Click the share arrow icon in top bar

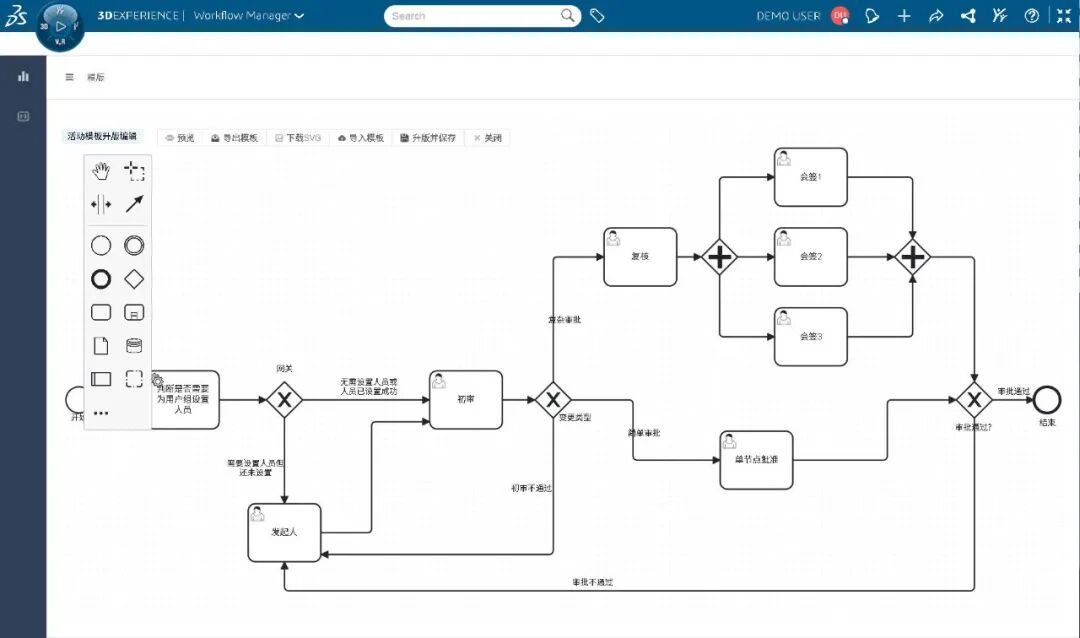click(936, 15)
